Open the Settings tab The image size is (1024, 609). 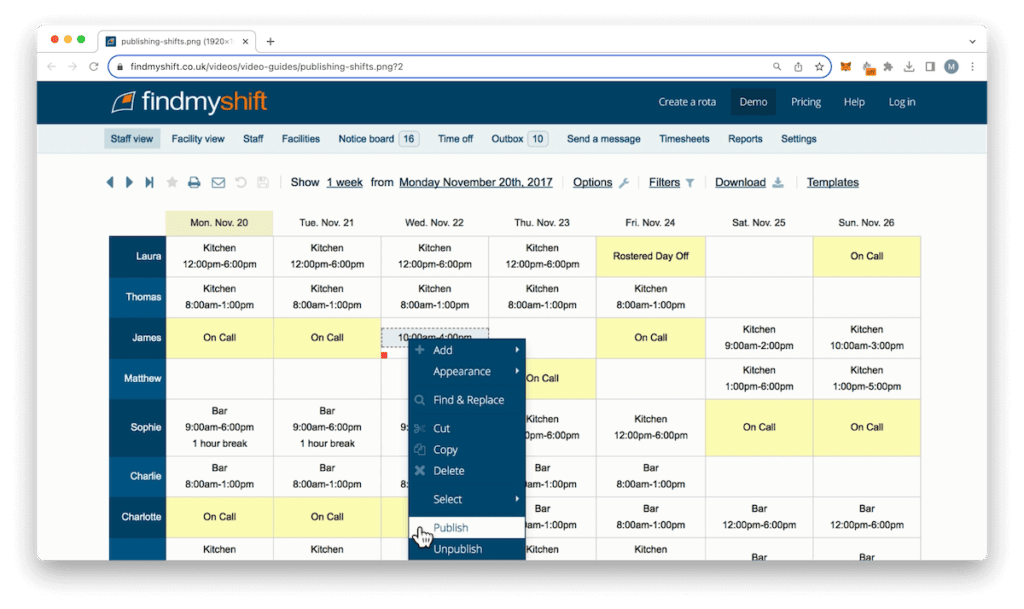click(799, 138)
